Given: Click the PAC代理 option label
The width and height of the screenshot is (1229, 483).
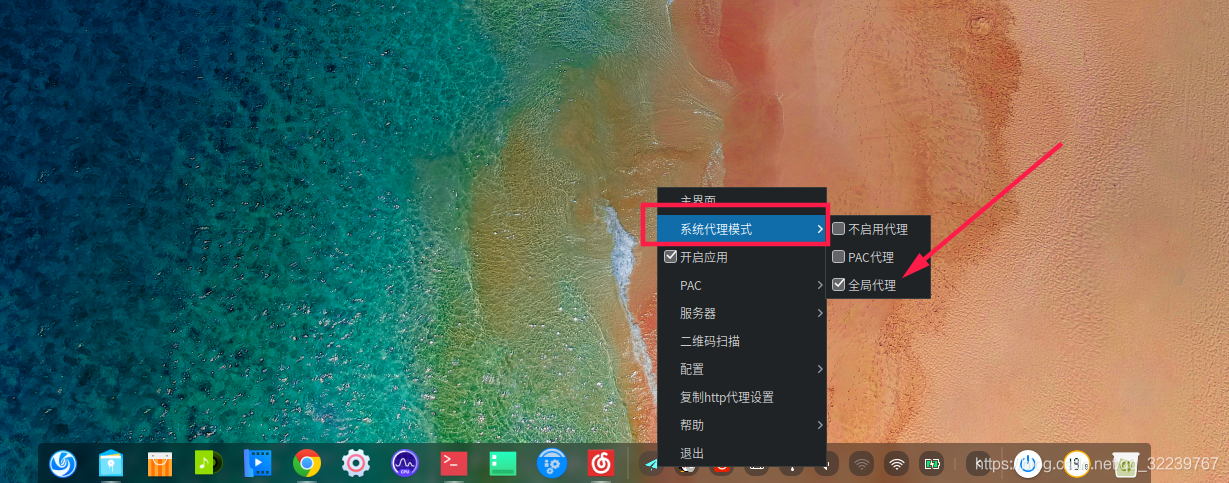Looking at the screenshot, I should (x=871, y=257).
